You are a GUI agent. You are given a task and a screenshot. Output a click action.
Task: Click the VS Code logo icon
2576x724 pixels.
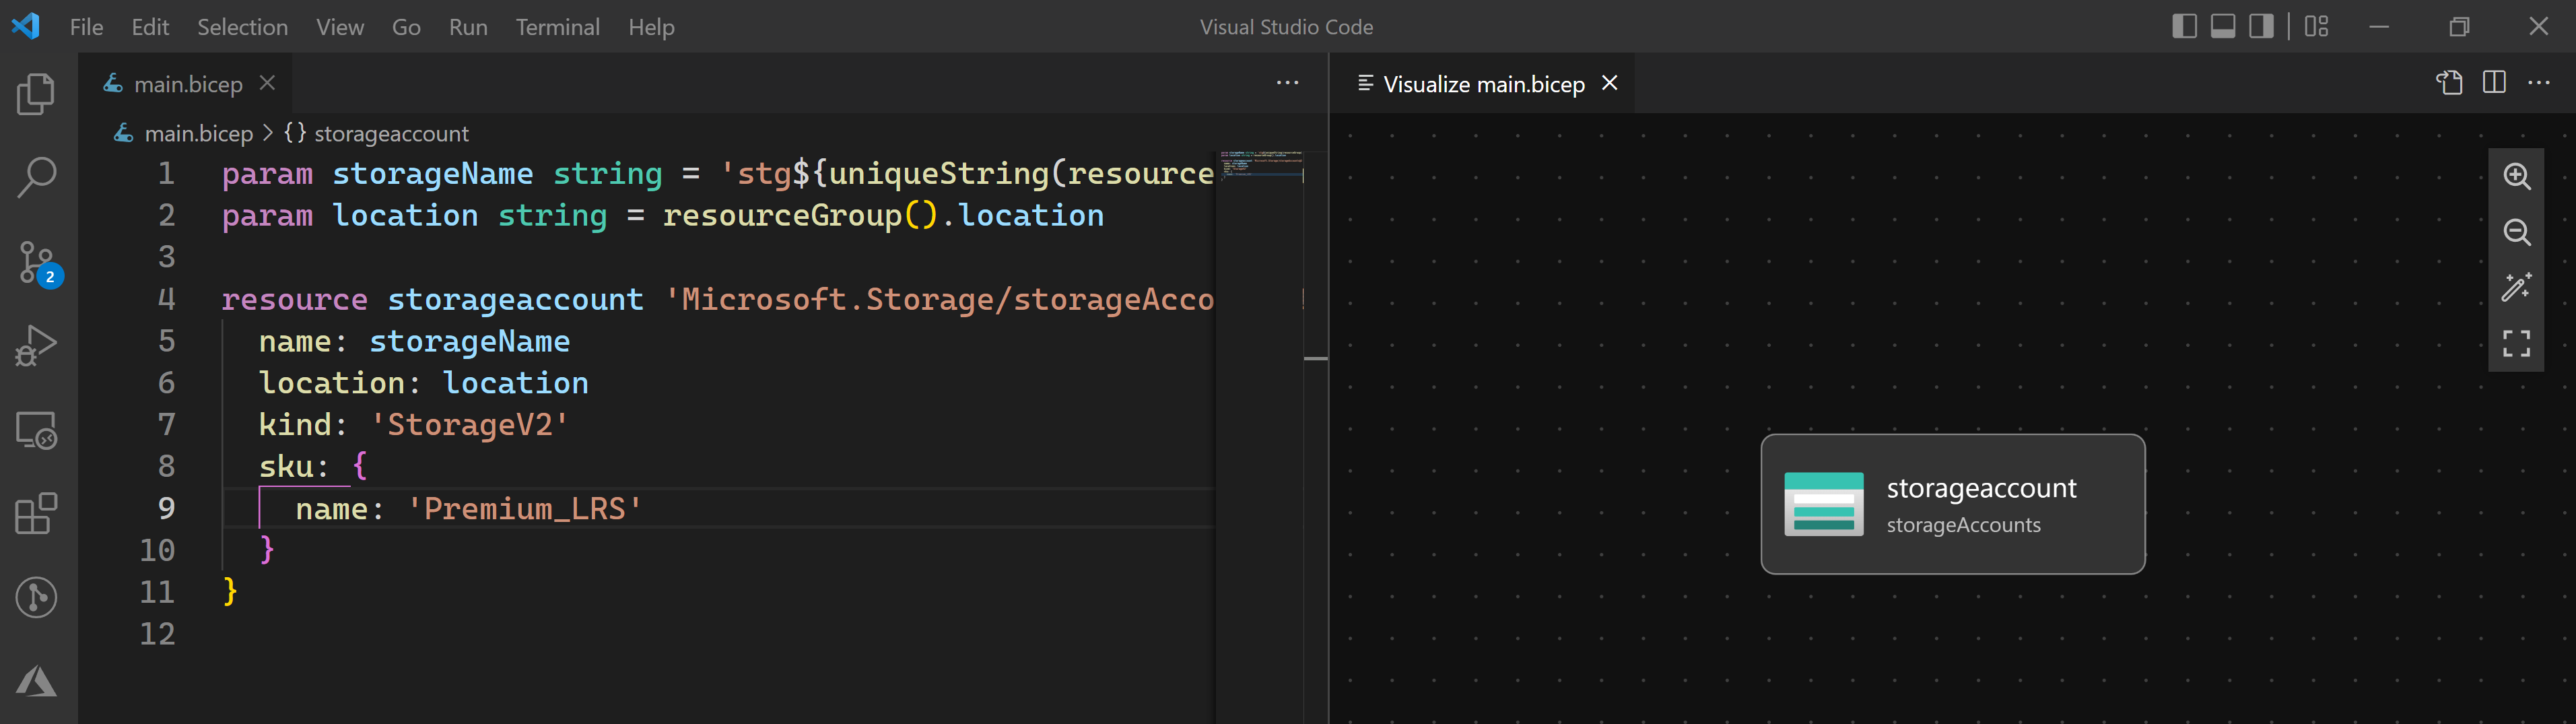(26, 26)
